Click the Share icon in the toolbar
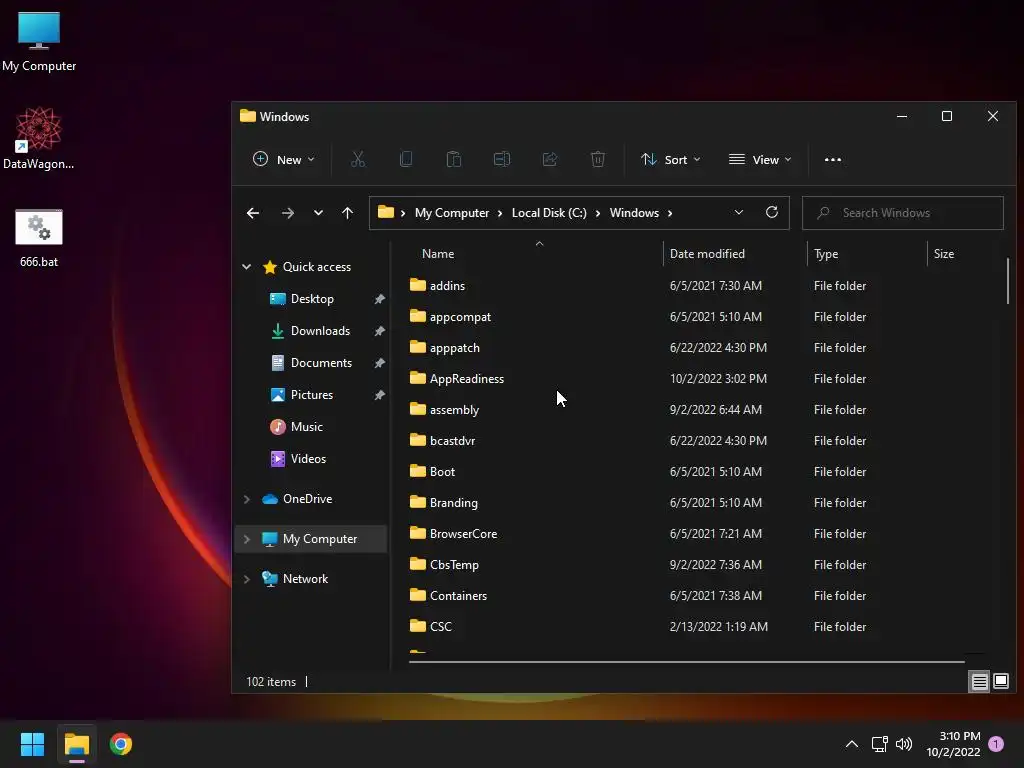The width and height of the screenshot is (1024, 768). [550, 159]
